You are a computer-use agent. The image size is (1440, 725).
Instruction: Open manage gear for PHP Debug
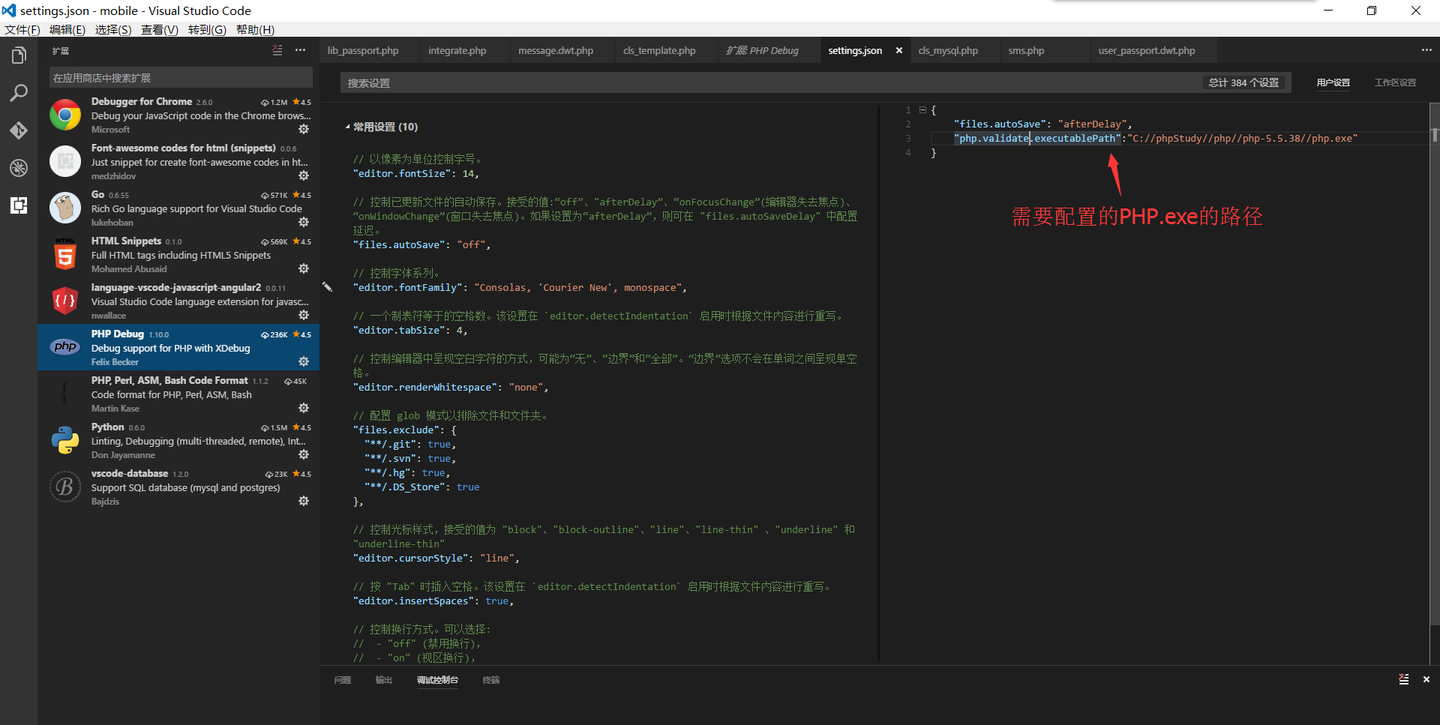304,361
